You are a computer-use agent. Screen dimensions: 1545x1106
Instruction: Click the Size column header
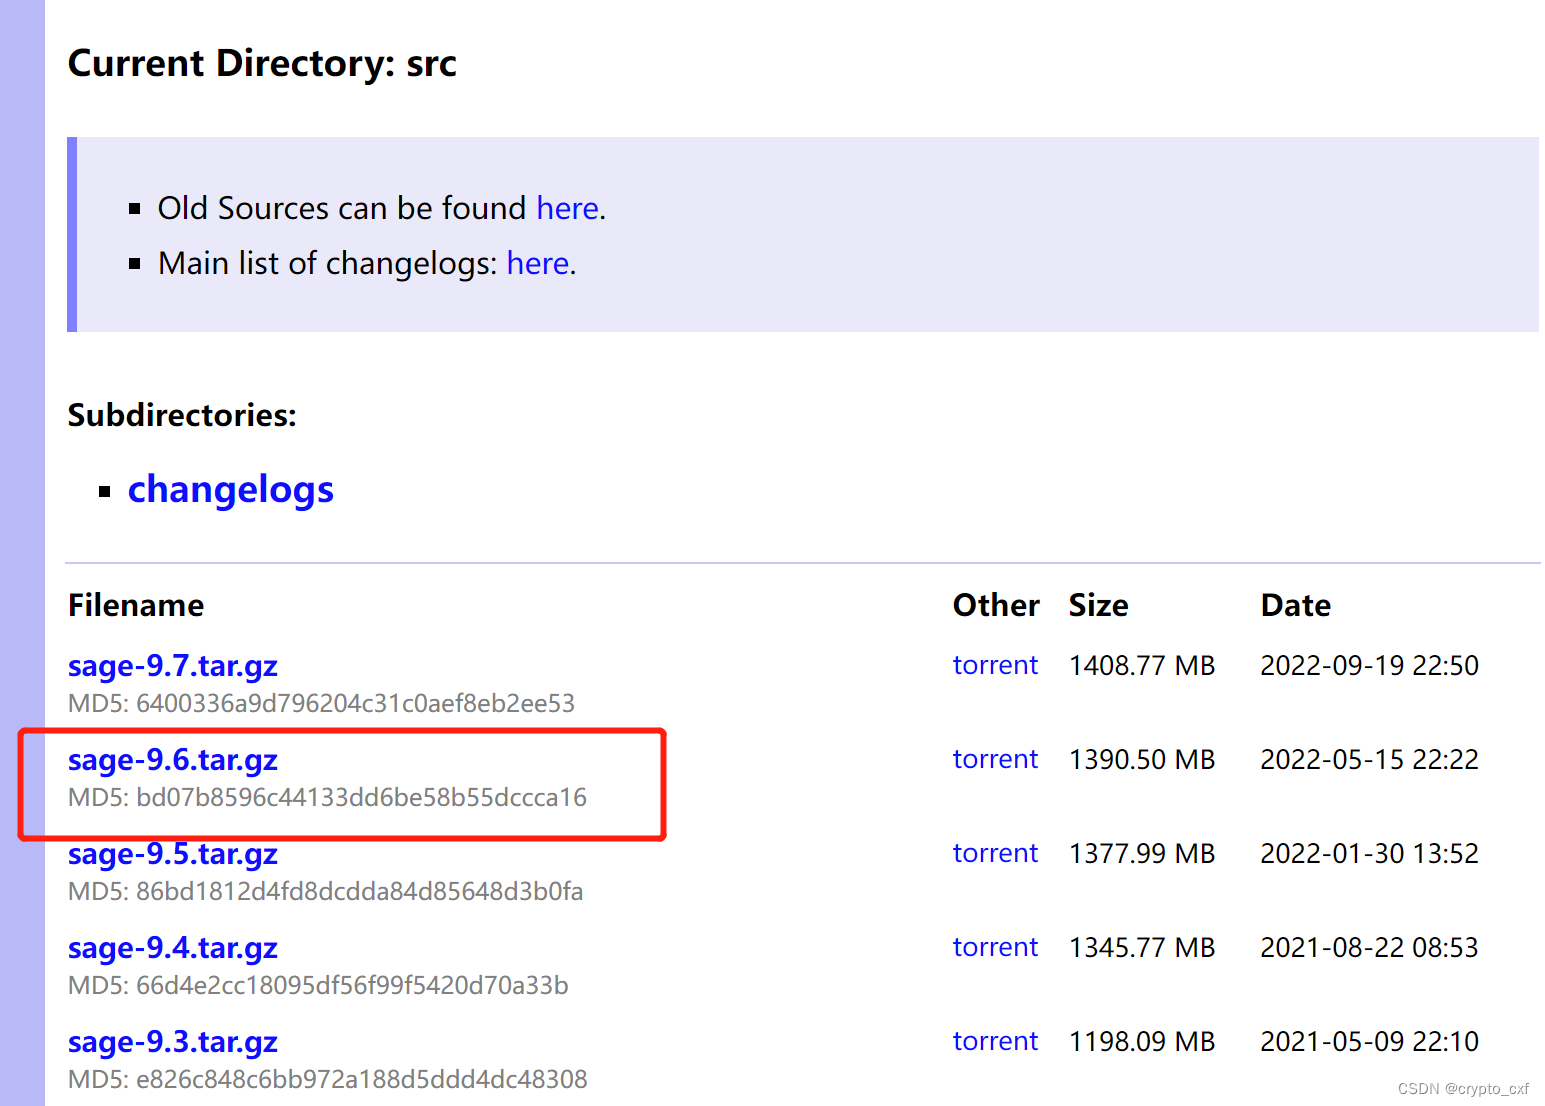1098,605
